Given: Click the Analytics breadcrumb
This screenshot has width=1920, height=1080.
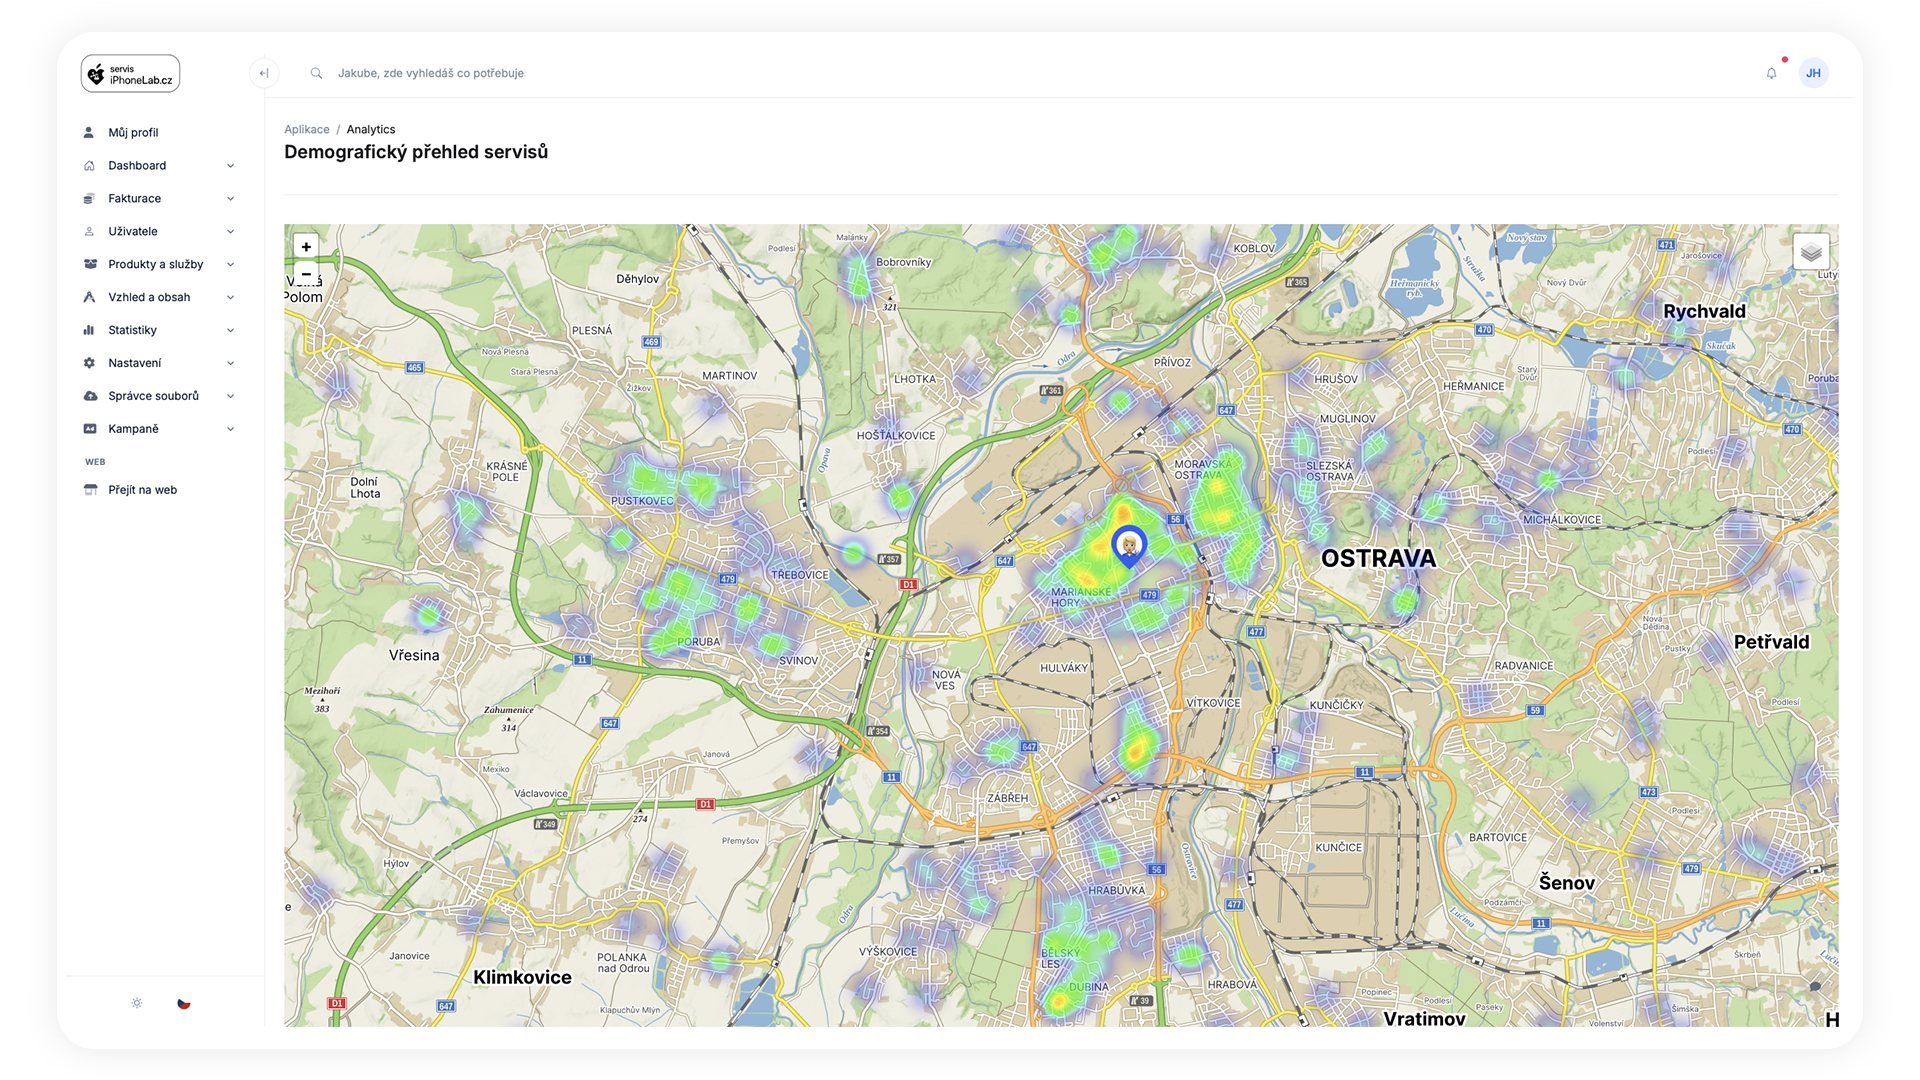Looking at the screenshot, I should [370, 129].
